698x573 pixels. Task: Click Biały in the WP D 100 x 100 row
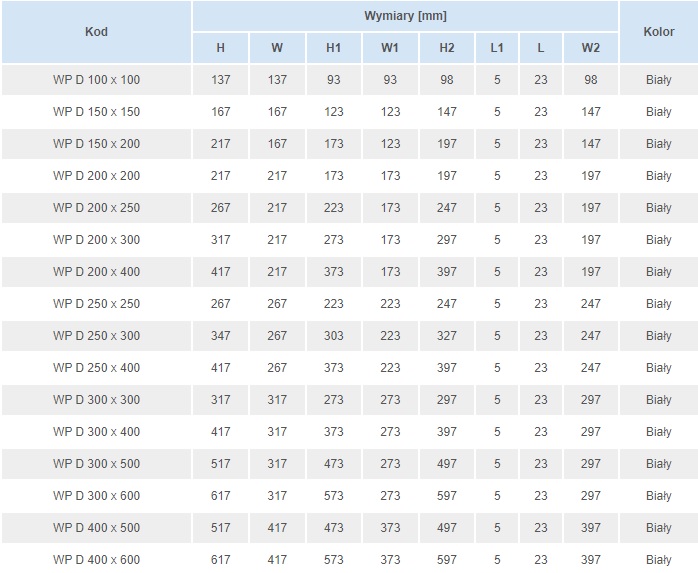658,80
